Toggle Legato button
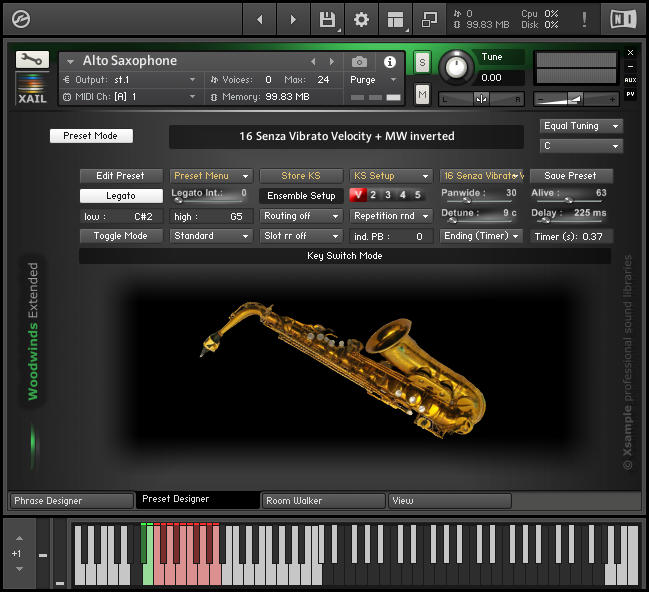 [121, 196]
